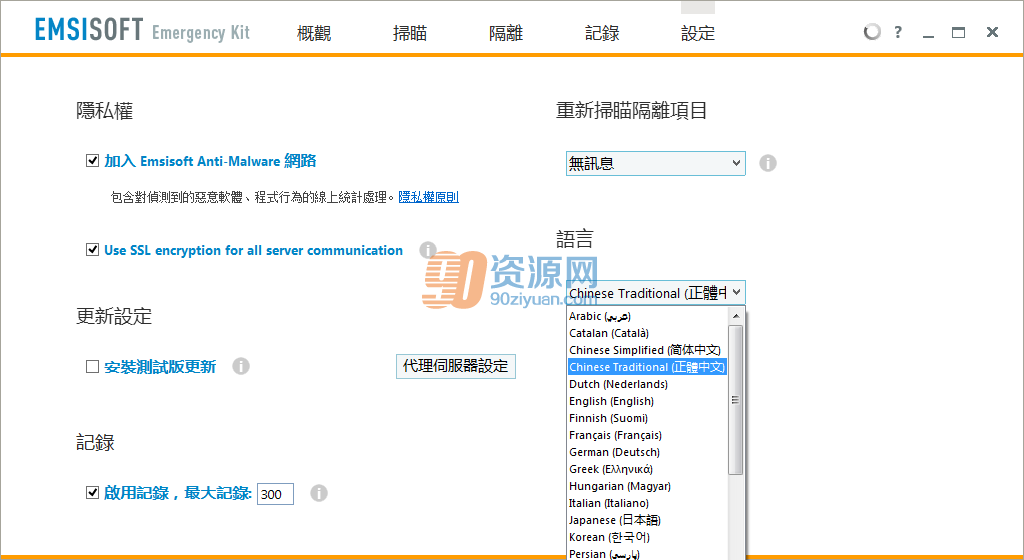Click the language list scroll-up arrow
This screenshot has width=1024, height=560.
(736, 316)
